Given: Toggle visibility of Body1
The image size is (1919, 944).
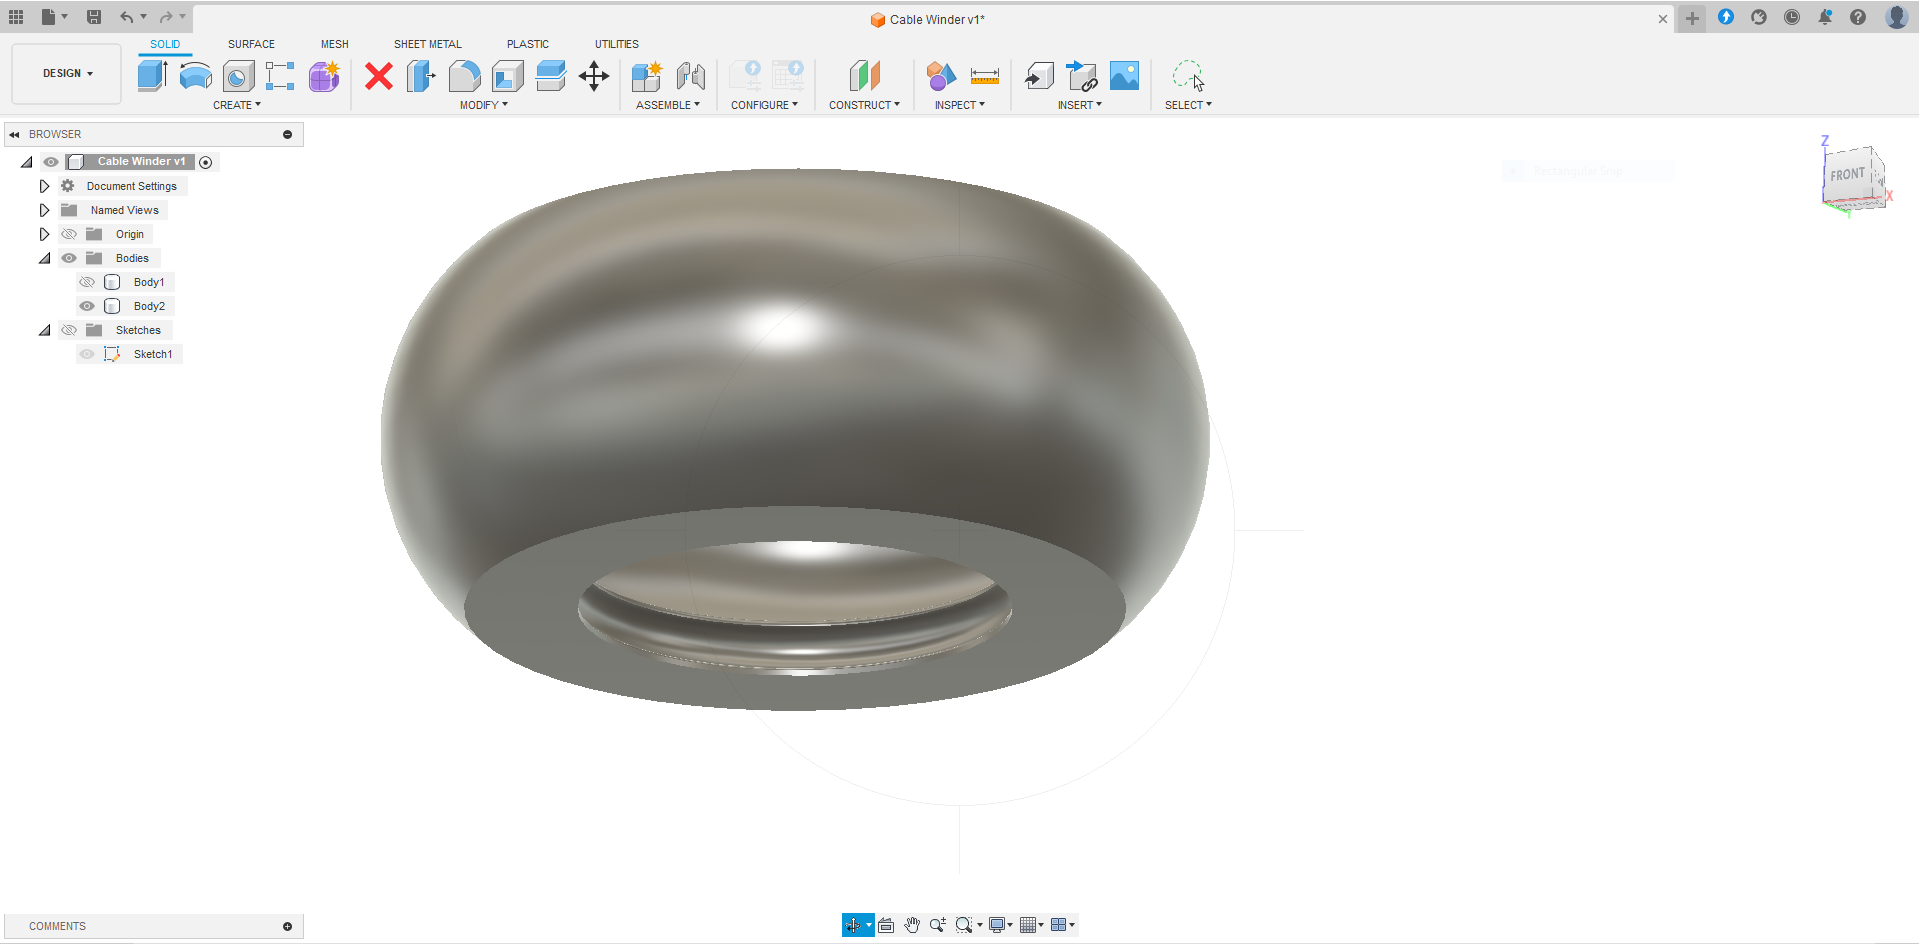Looking at the screenshot, I should tap(87, 282).
